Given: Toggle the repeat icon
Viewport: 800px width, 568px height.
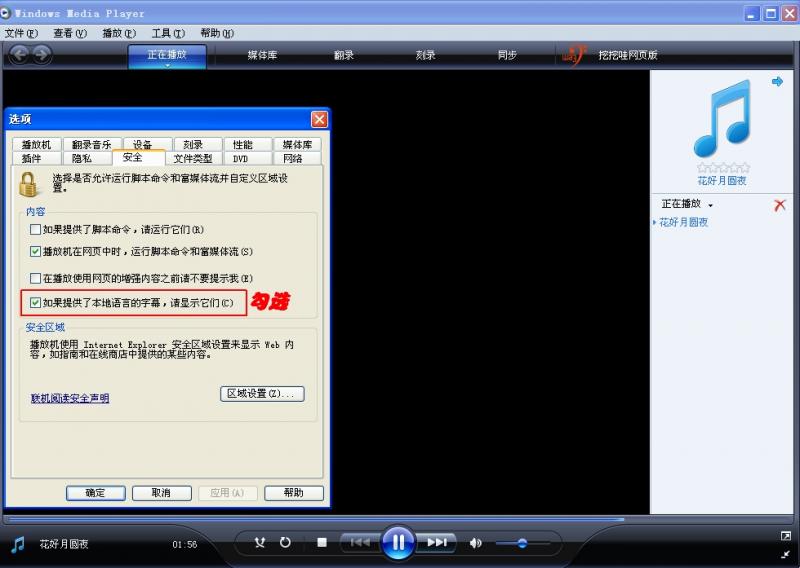Looking at the screenshot, I should coord(285,543).
